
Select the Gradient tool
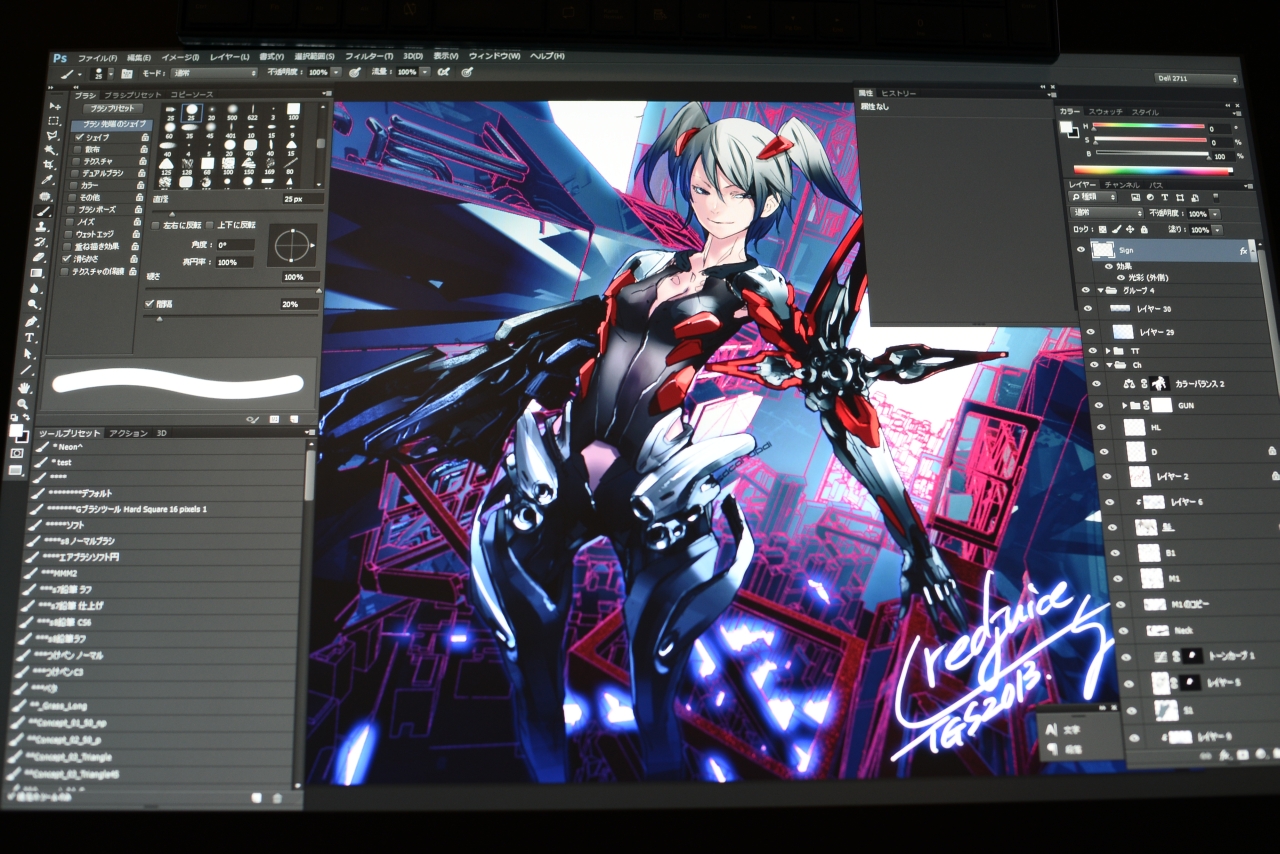pos(37,272)
